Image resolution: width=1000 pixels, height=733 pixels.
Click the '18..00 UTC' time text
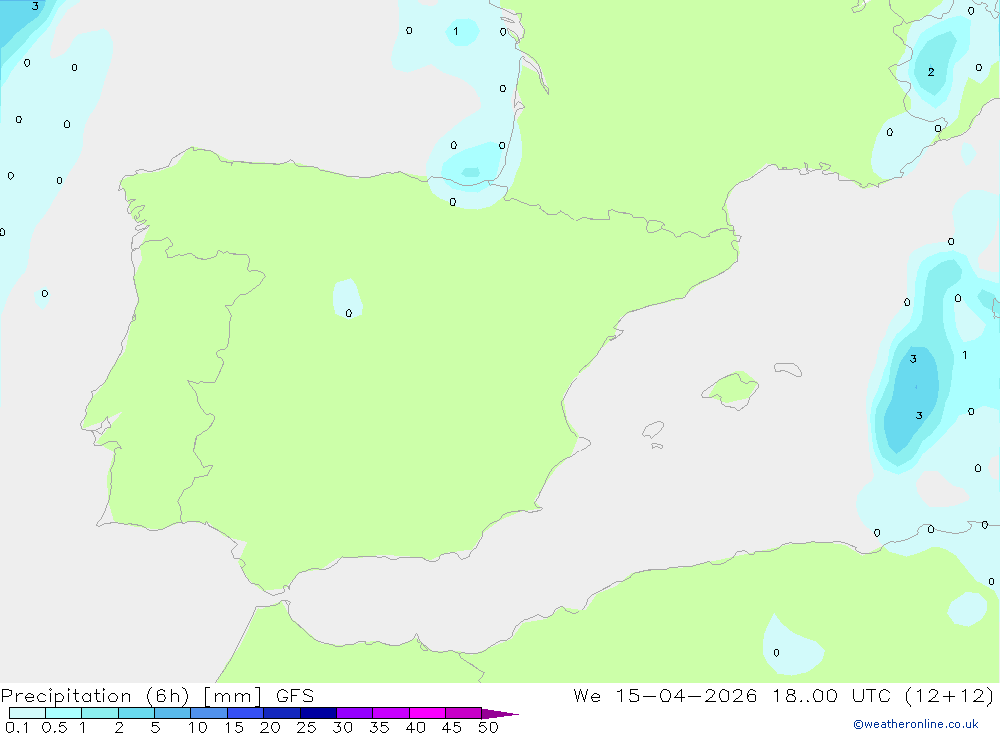pyautogui.click(x=832, y=695)
